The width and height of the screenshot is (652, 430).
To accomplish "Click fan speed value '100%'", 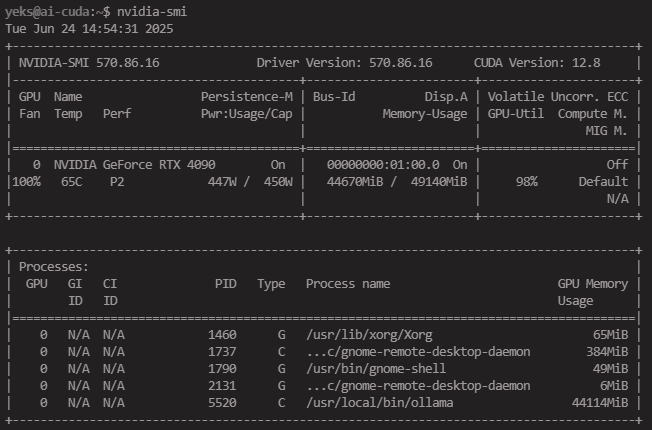I will (x=26, y=182).
